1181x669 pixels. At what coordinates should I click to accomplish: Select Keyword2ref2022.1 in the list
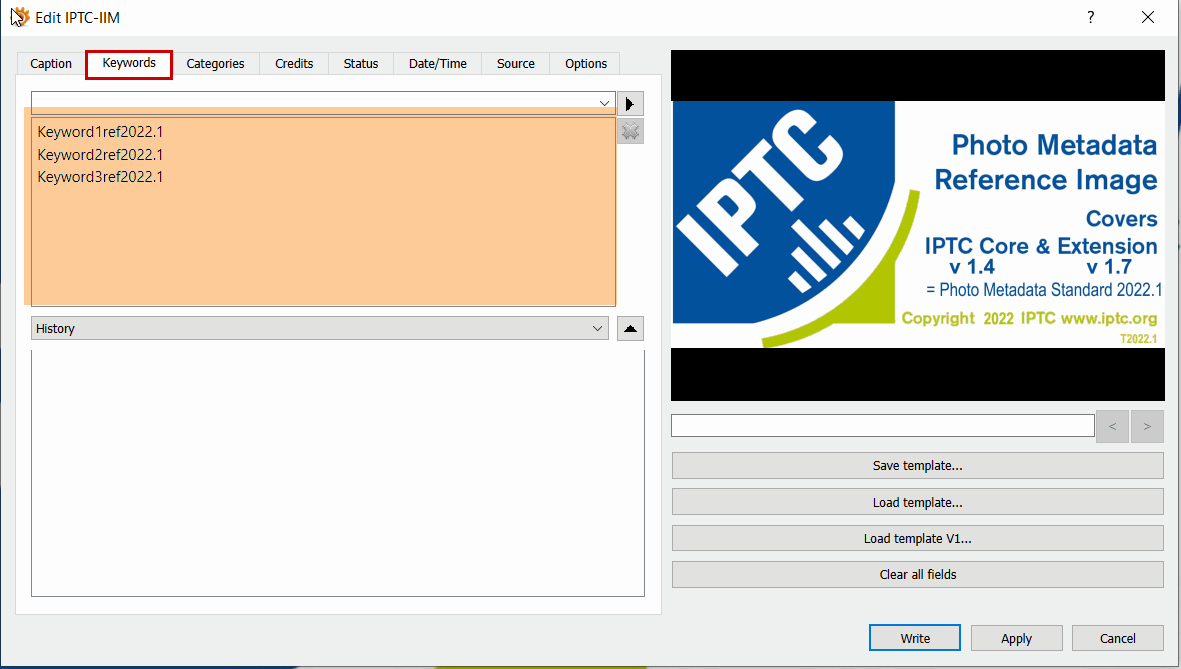(100, 154)
